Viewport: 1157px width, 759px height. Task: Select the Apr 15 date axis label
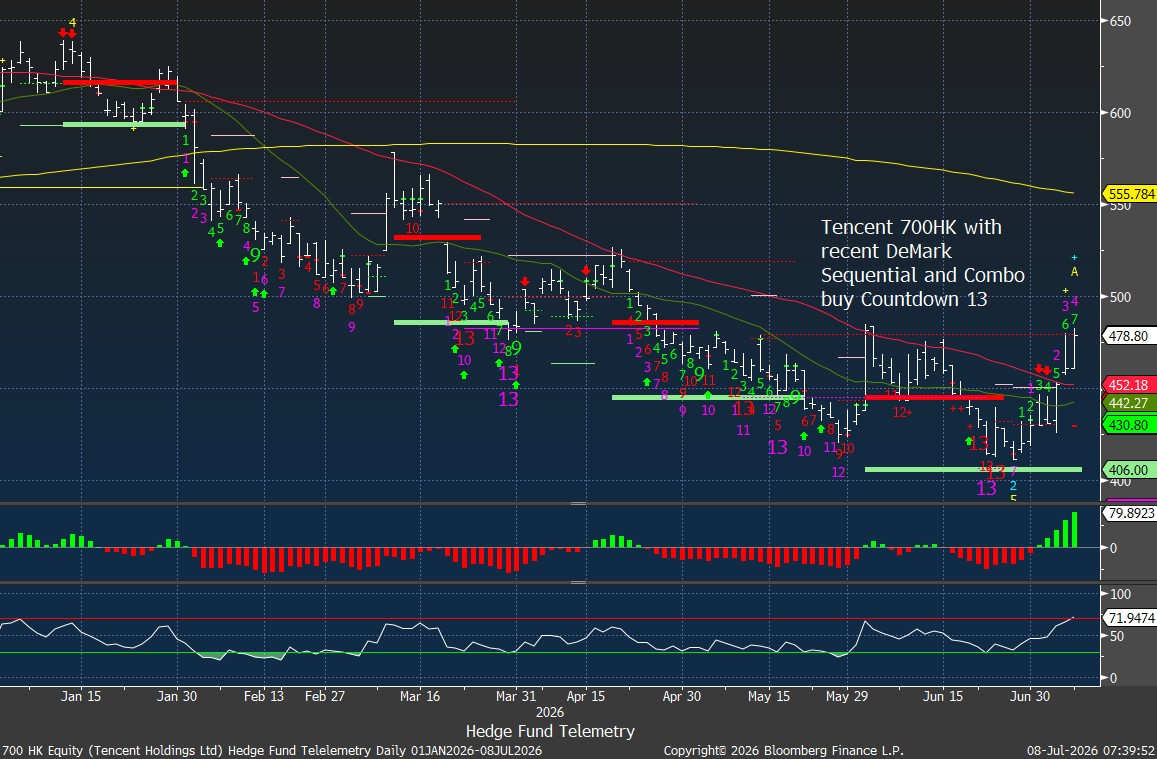587,696
